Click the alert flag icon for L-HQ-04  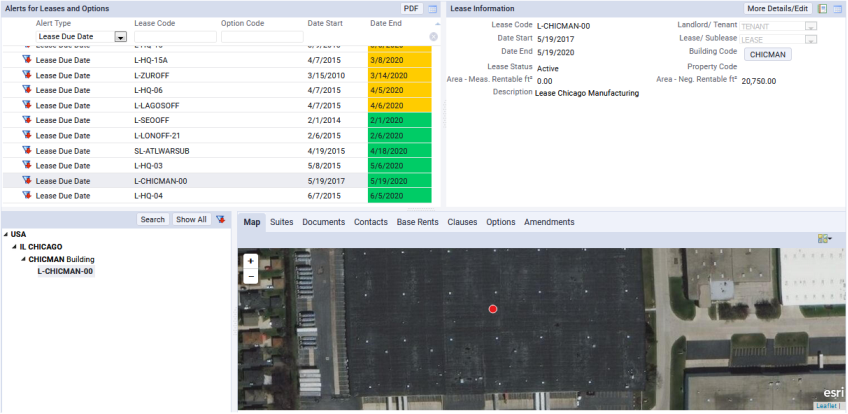pos(26,196)
